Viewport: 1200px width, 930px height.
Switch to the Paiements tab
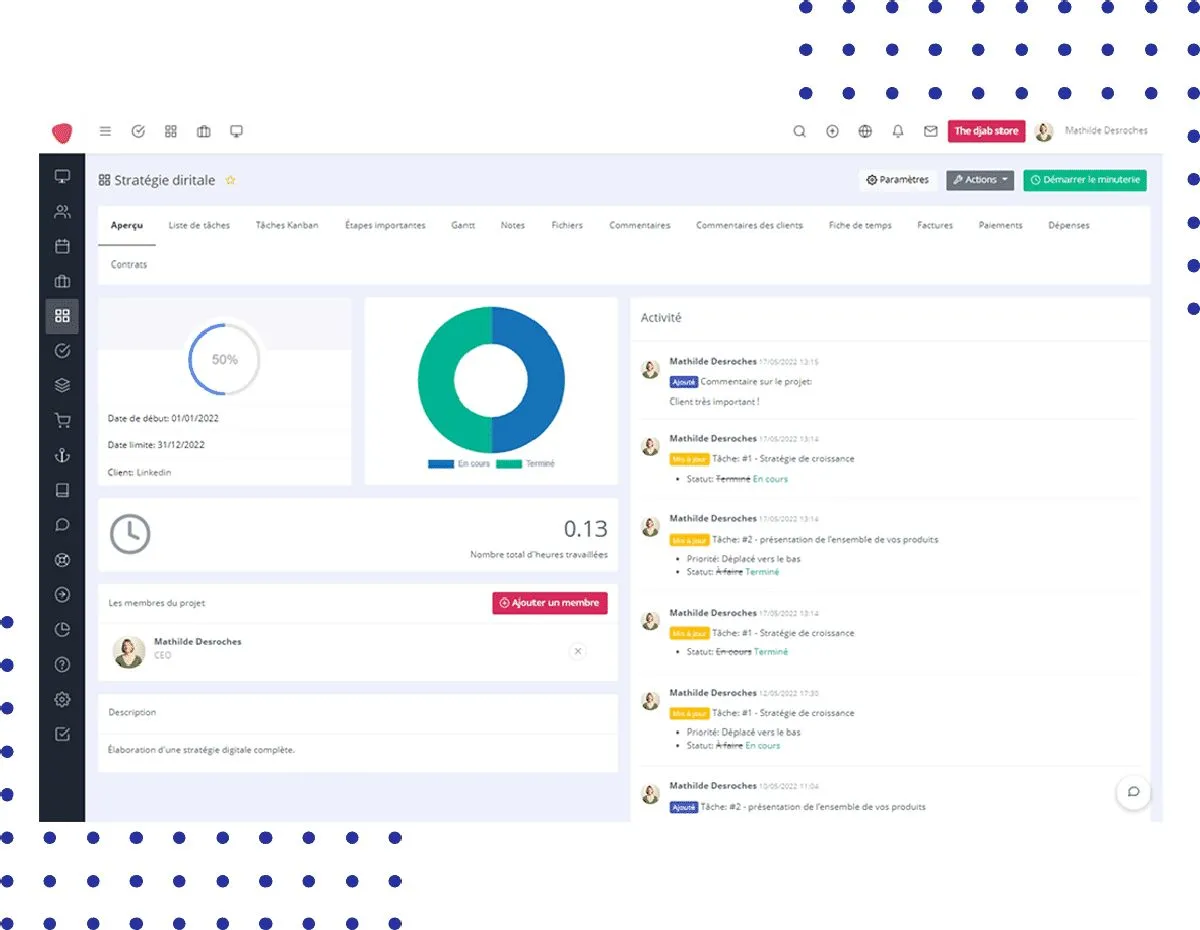1001,225
